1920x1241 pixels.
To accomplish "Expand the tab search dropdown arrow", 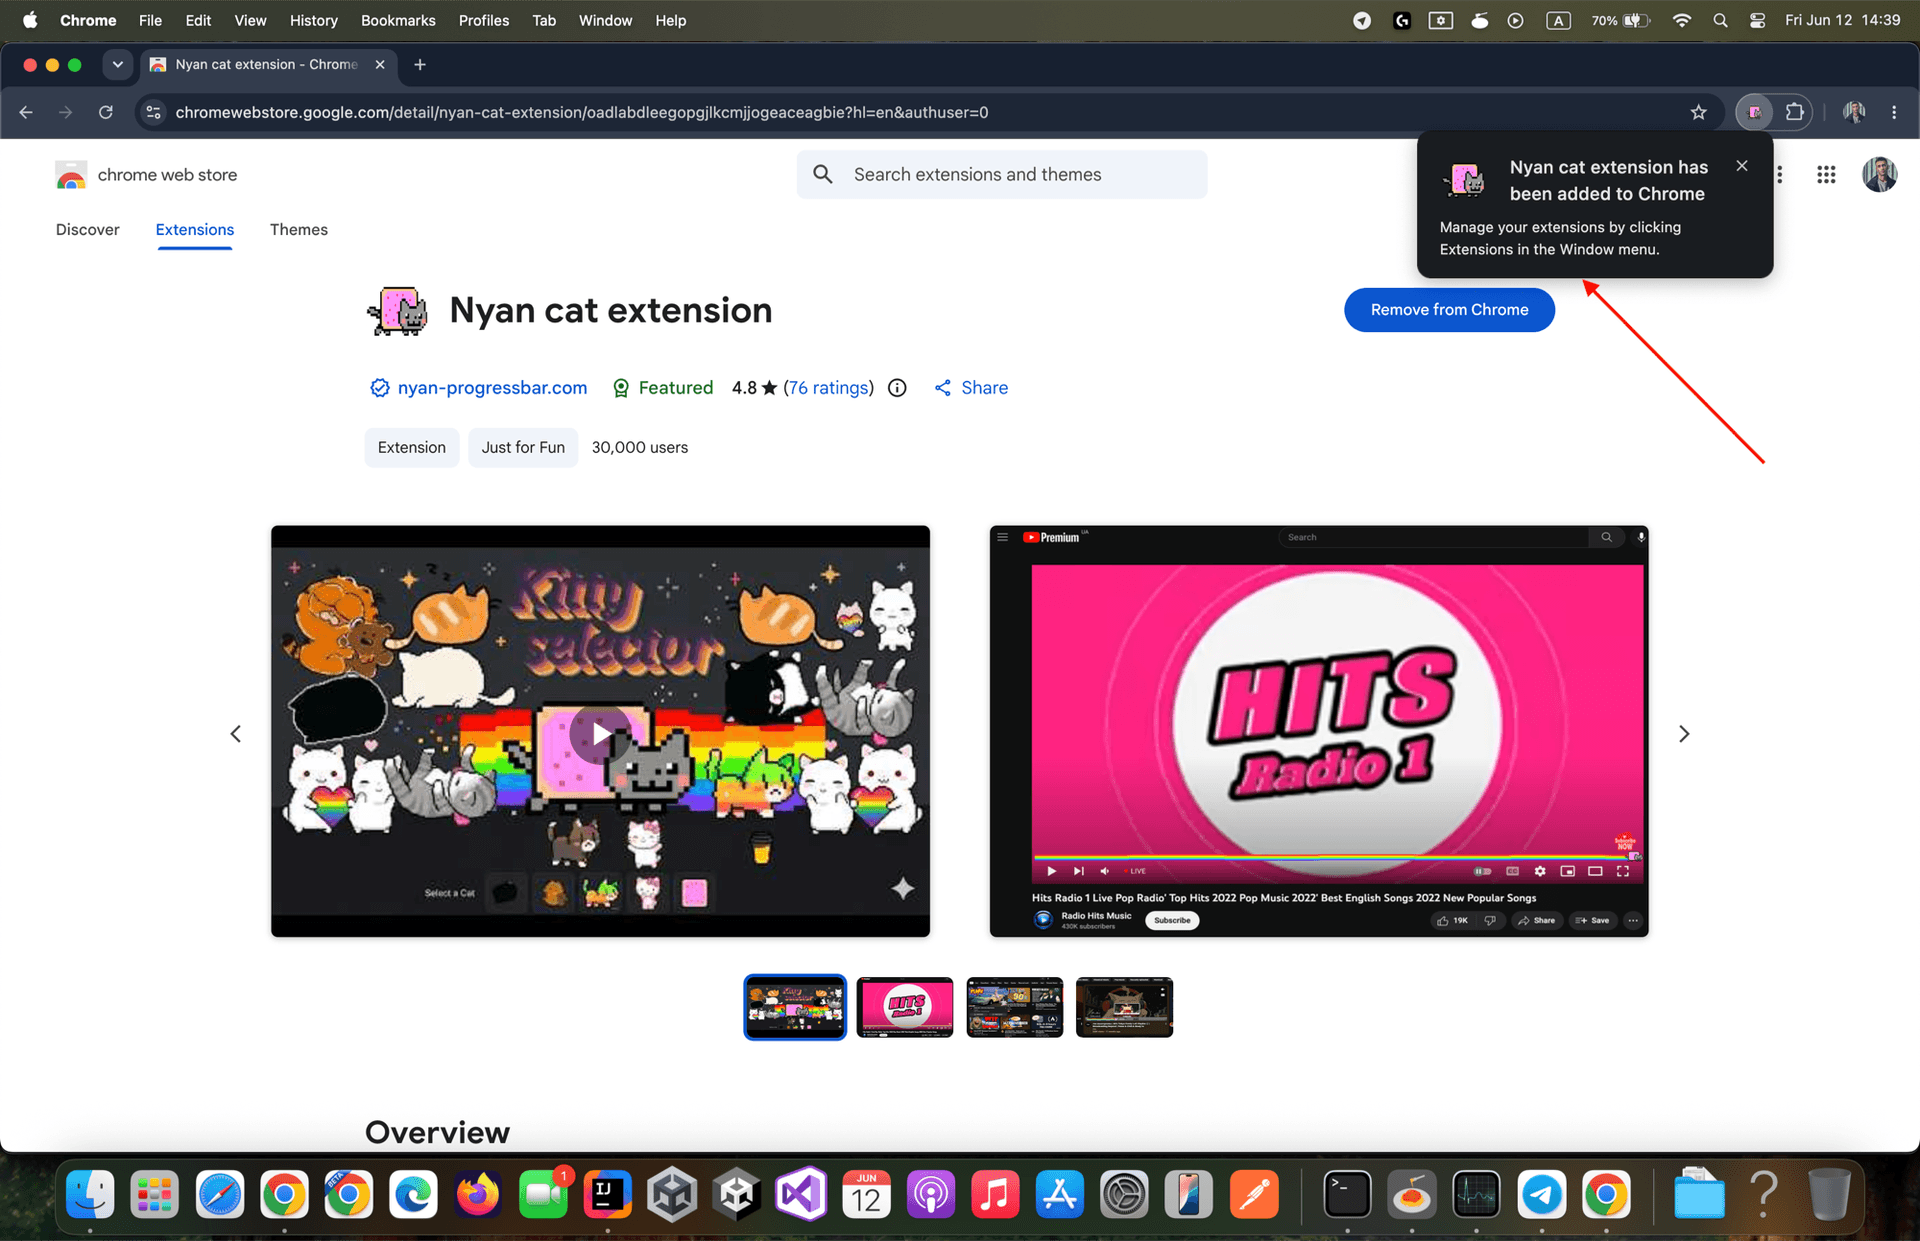I will pyautogui.click(x=117, y=64).
